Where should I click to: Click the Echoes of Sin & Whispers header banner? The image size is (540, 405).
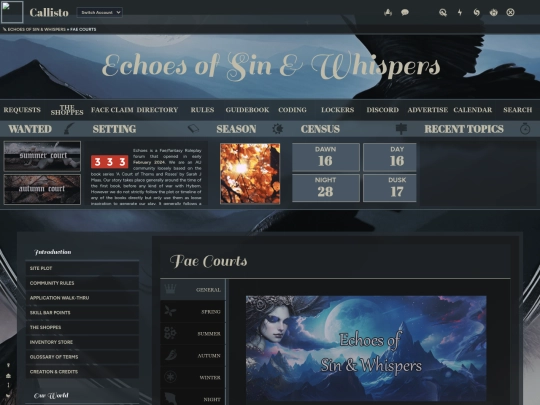270,66
